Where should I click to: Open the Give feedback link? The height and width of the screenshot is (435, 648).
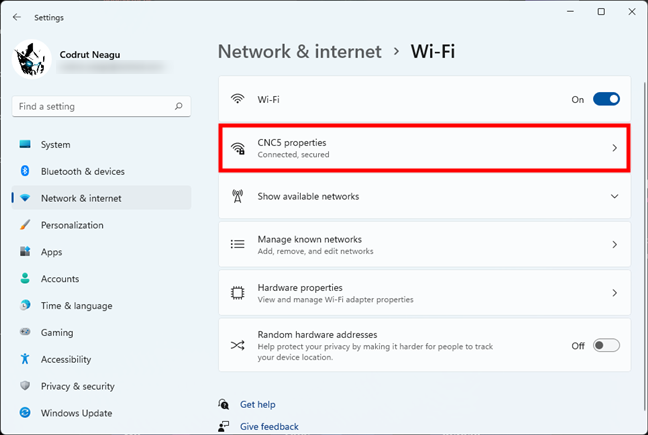(269, 426)
